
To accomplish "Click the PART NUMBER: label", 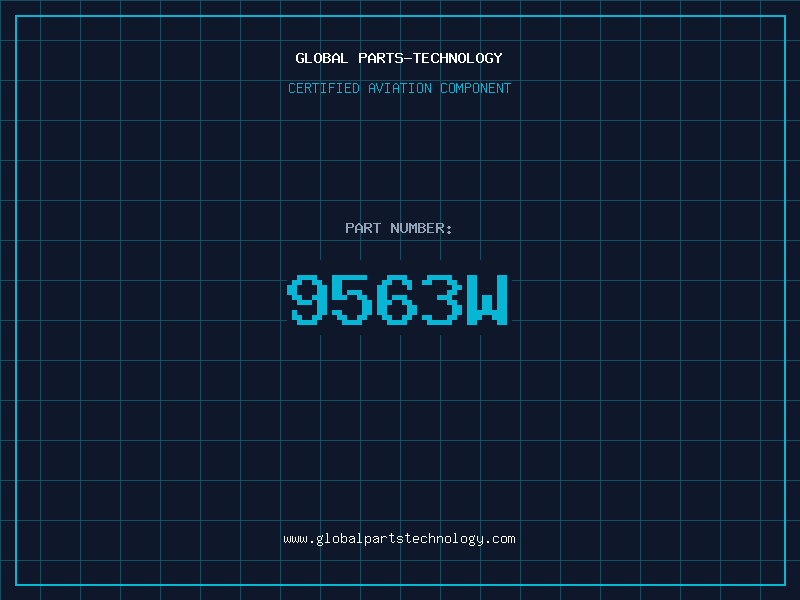I will (x=399, y=228).
